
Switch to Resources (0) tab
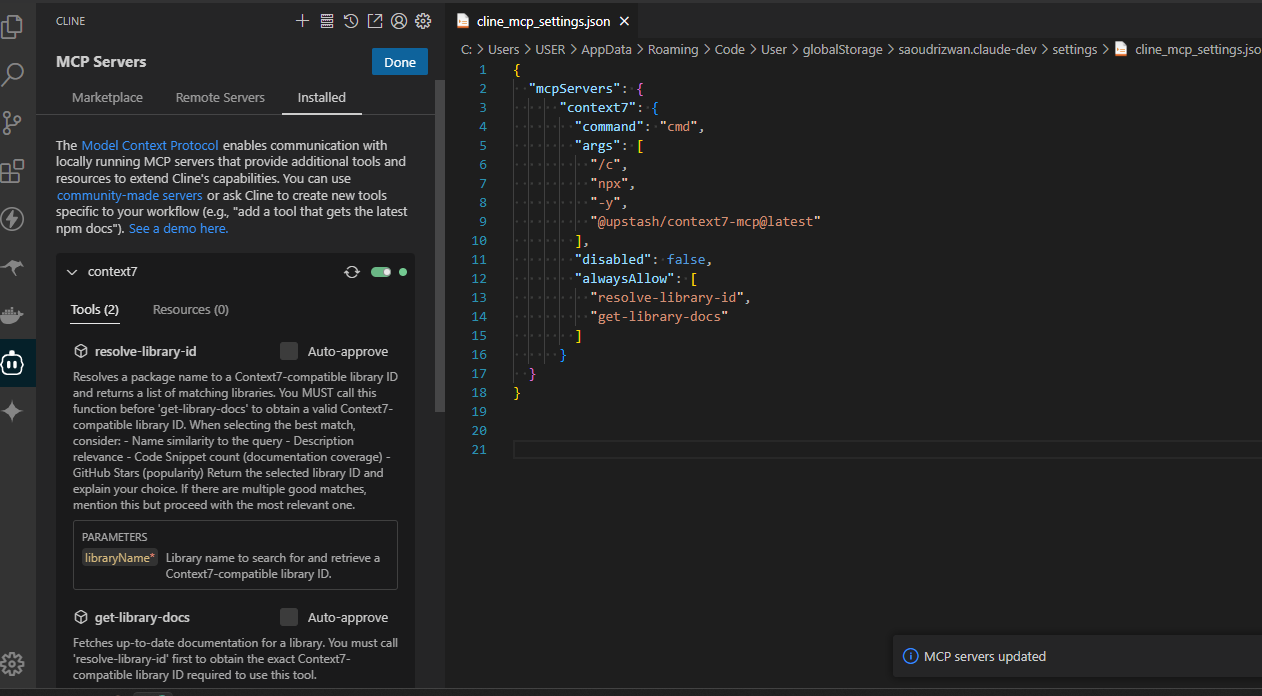pos(190,310)
